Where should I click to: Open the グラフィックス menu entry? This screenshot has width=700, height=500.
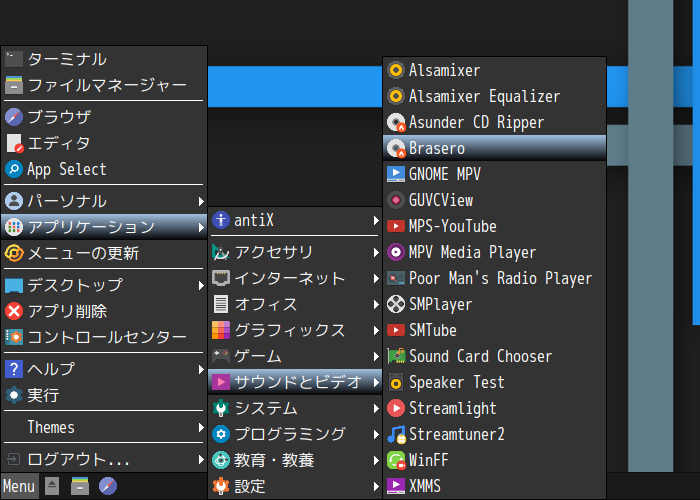(295, 330)
